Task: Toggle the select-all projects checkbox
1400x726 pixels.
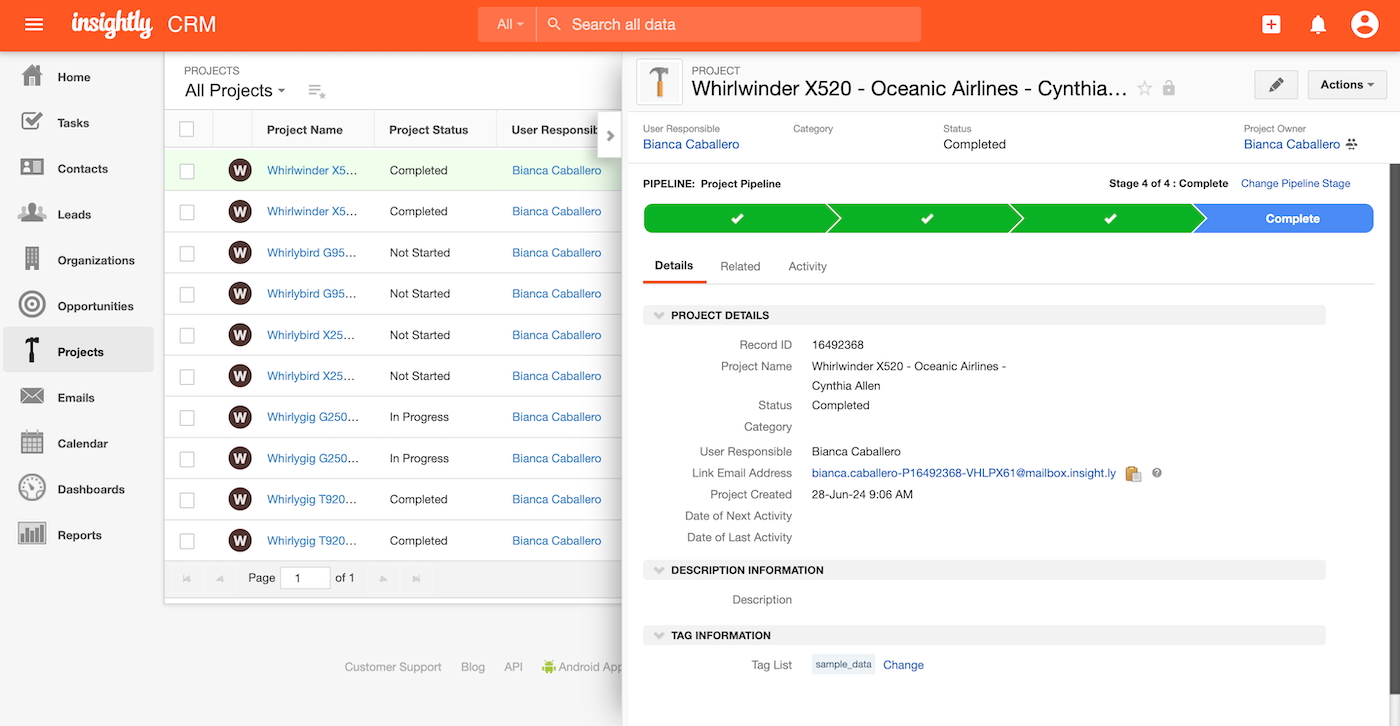Action: (187, 129)
